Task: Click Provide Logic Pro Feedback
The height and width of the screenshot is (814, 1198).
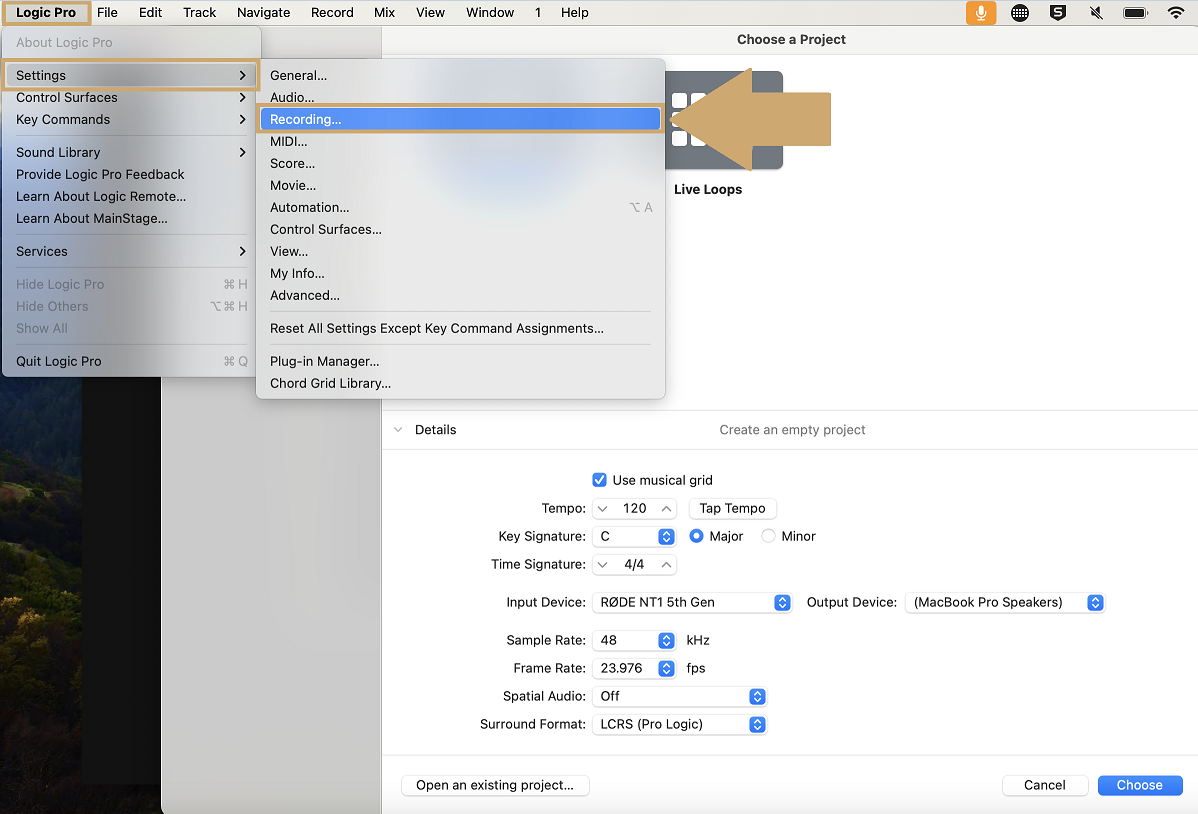Action: click(130, 175)
